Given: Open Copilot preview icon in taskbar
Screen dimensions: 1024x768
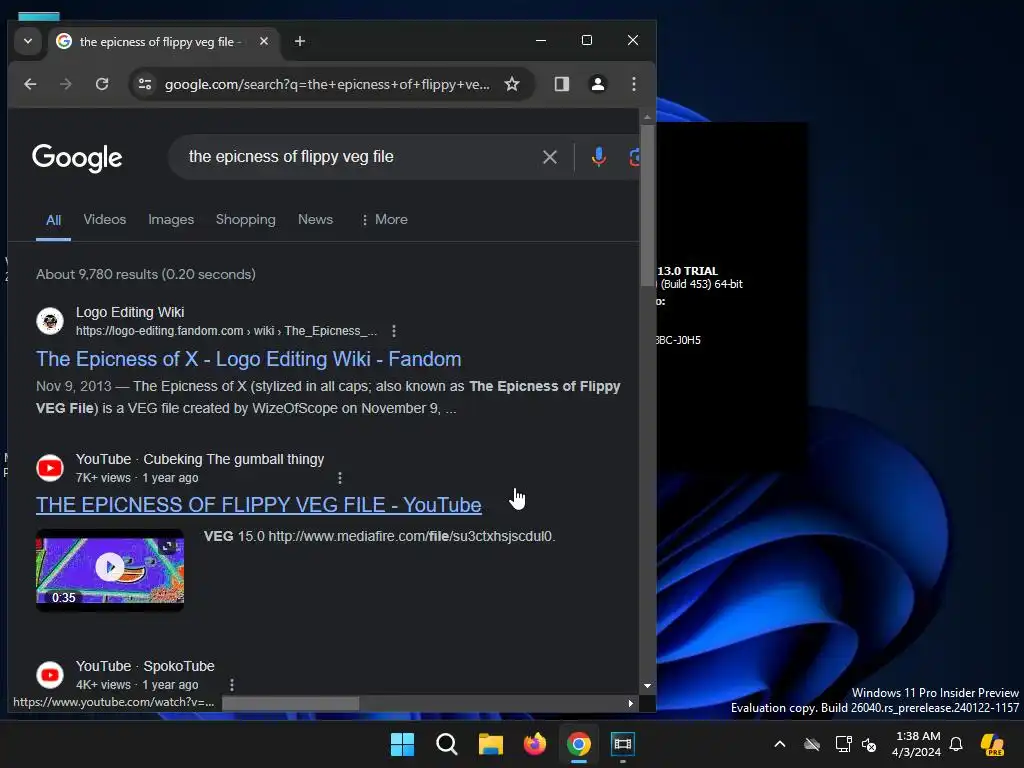Looking at the screenshot, I should [x=992, y=744].
